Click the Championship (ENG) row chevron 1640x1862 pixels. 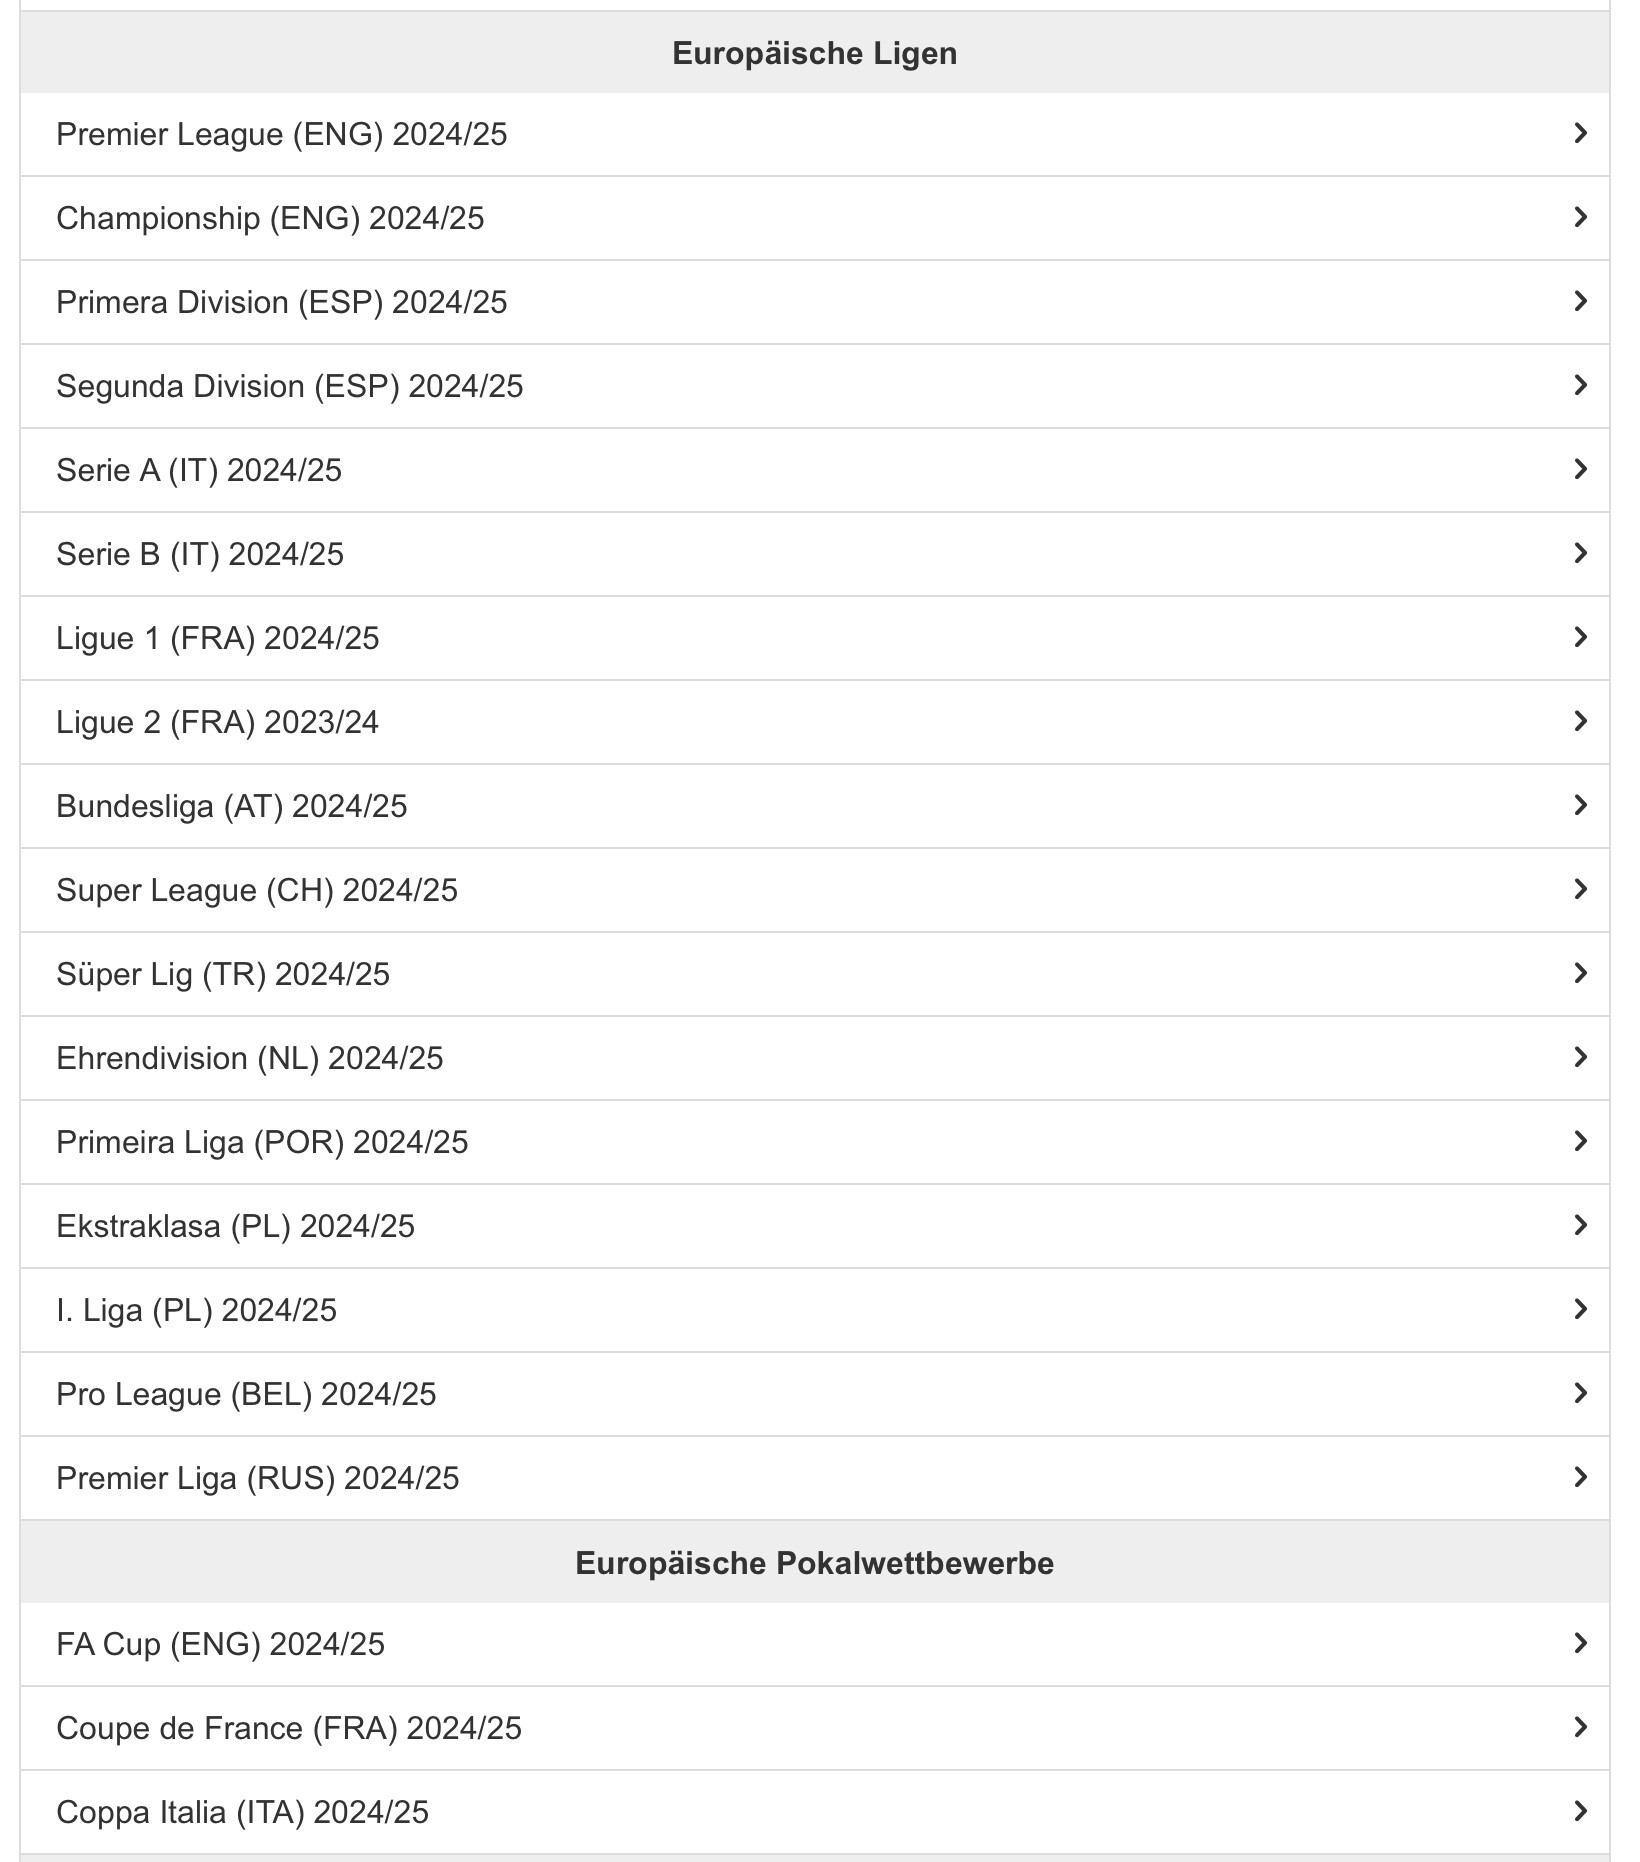point(1580,217)
